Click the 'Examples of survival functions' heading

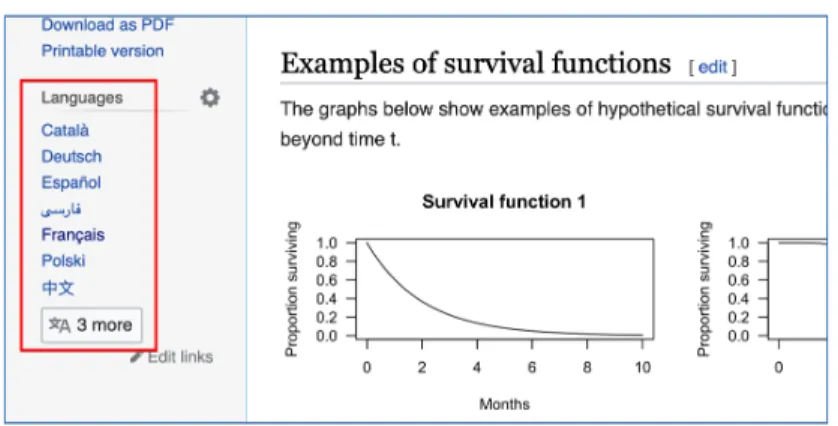[x=475, y=64]
